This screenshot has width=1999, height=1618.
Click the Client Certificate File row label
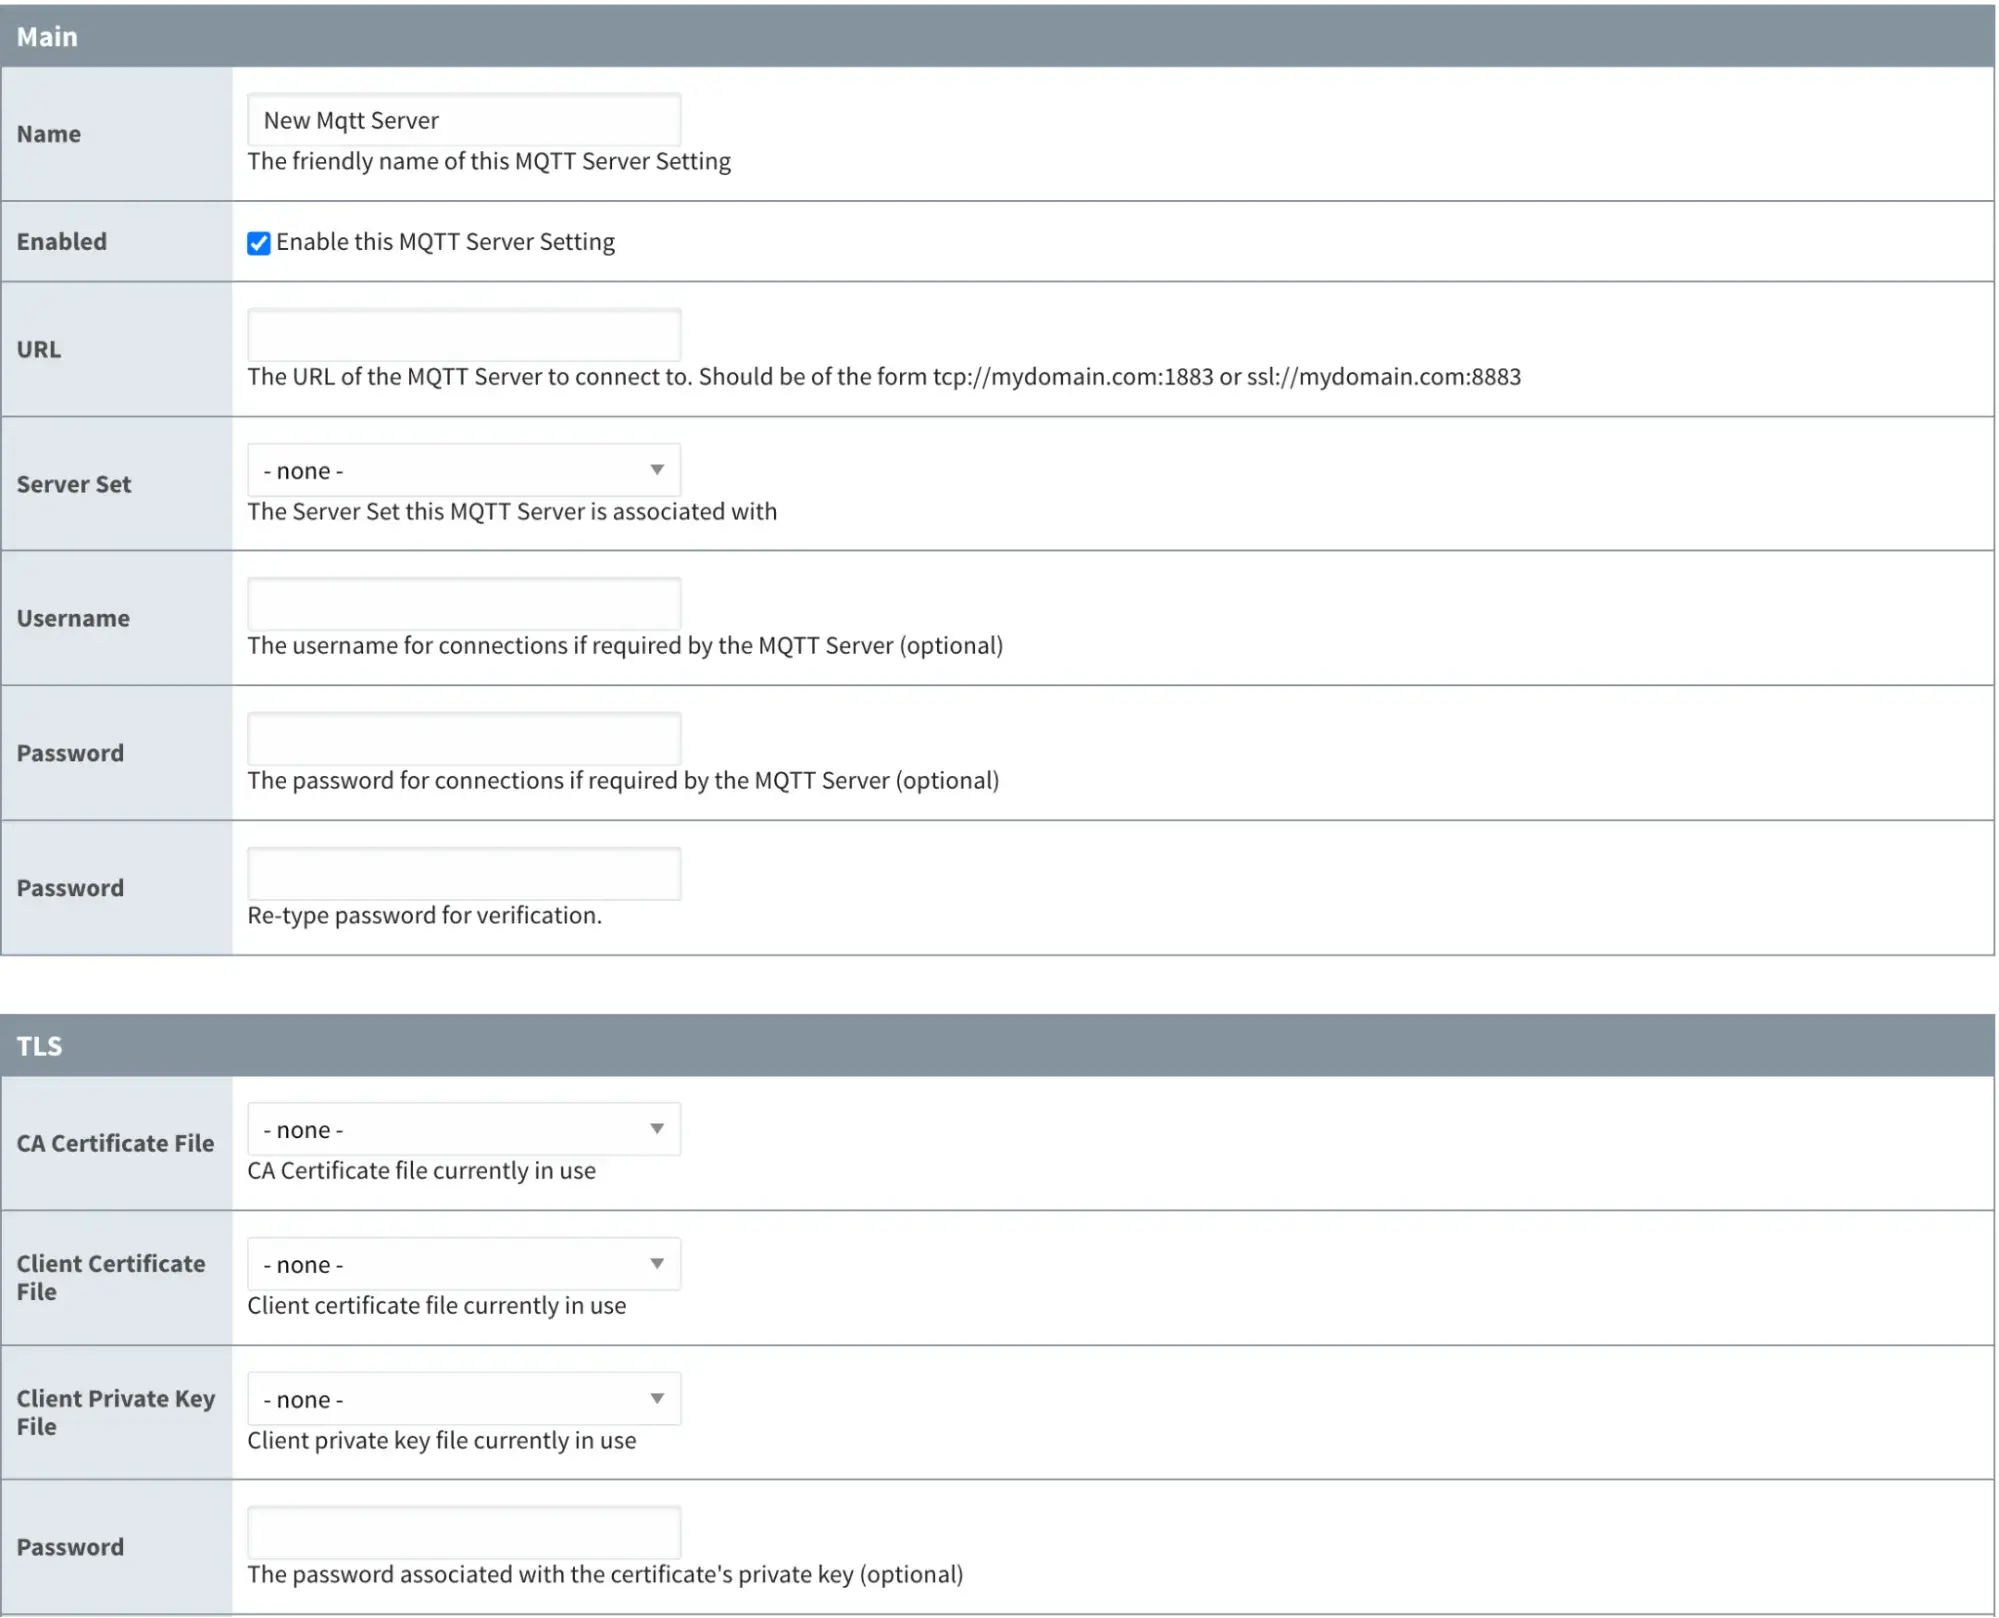click(111, 1278)
